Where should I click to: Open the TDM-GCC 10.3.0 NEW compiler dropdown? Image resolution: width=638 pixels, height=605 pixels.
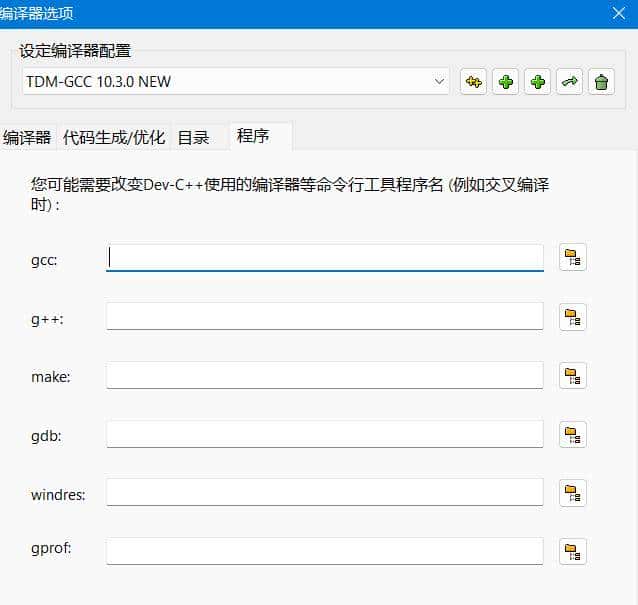pos(236,82)
